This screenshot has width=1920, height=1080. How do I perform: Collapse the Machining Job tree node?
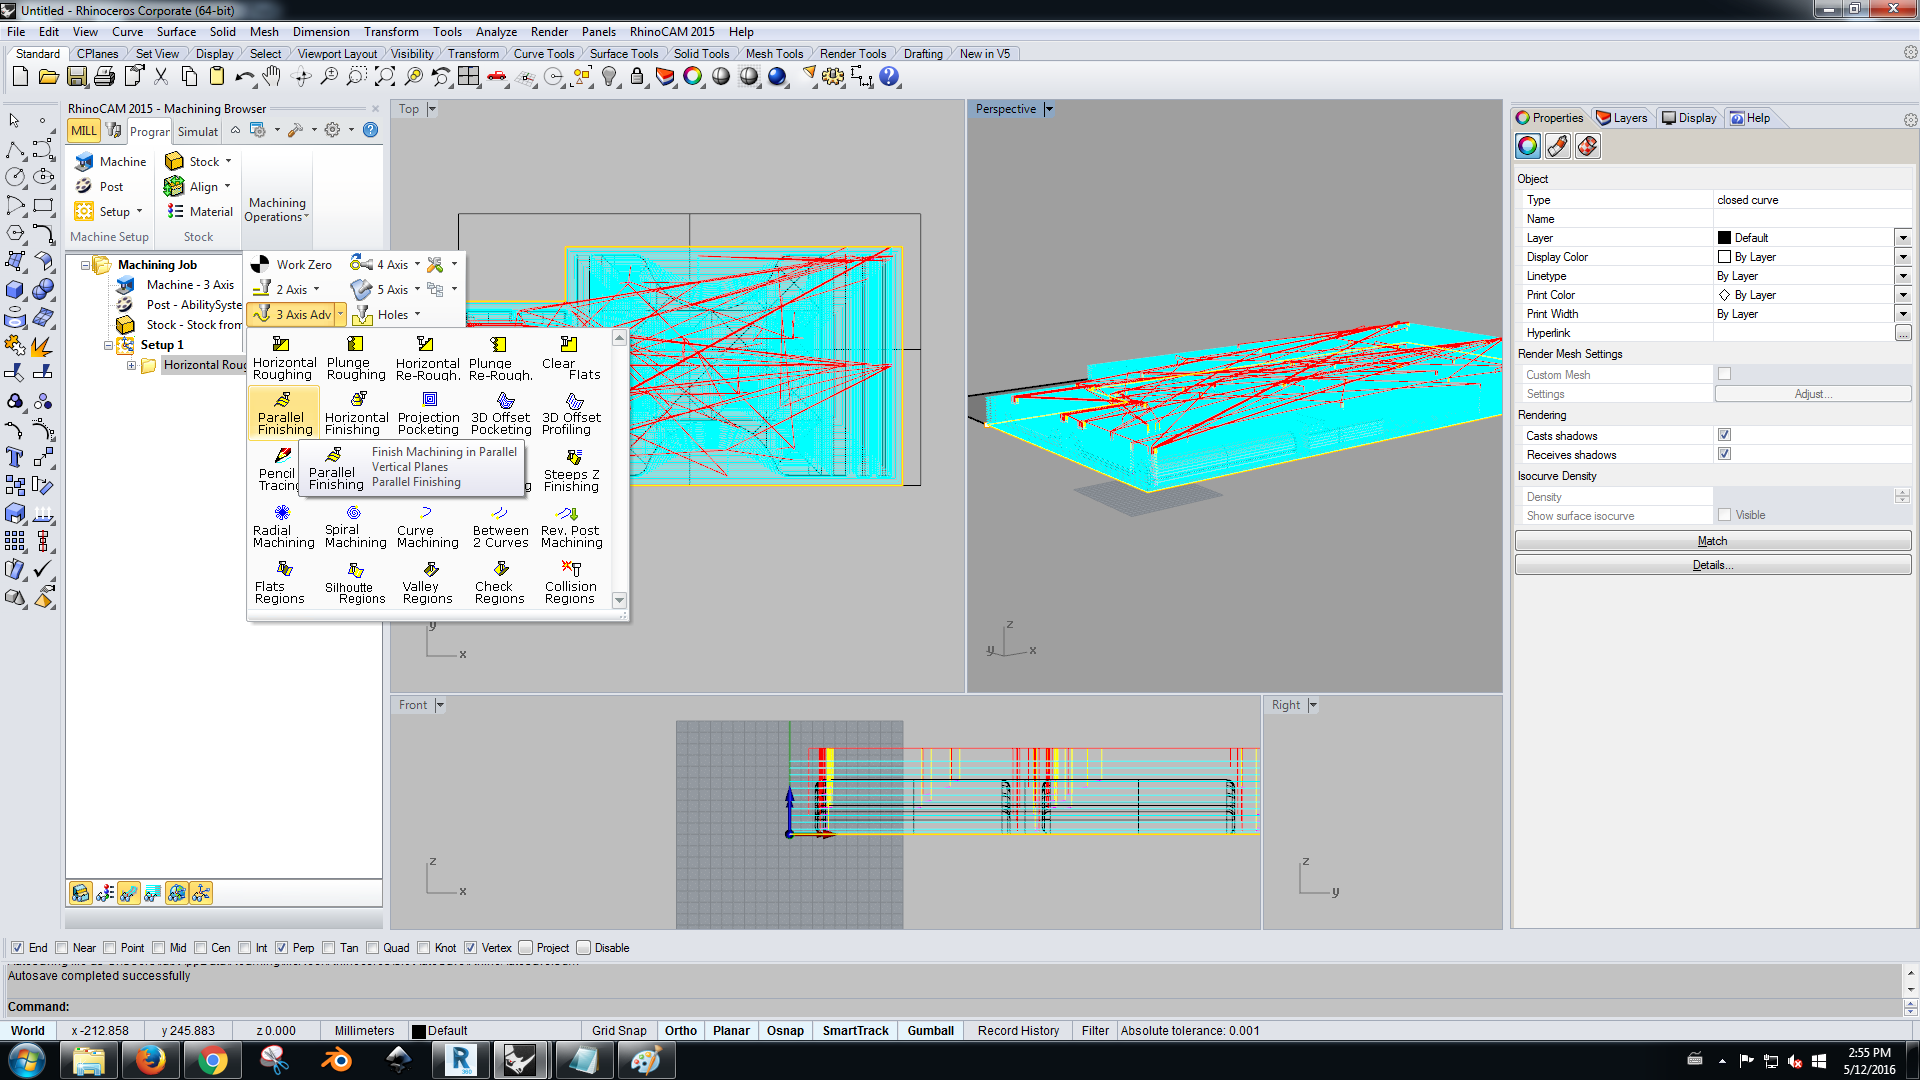pyautogui.click(x=85, y=265)
